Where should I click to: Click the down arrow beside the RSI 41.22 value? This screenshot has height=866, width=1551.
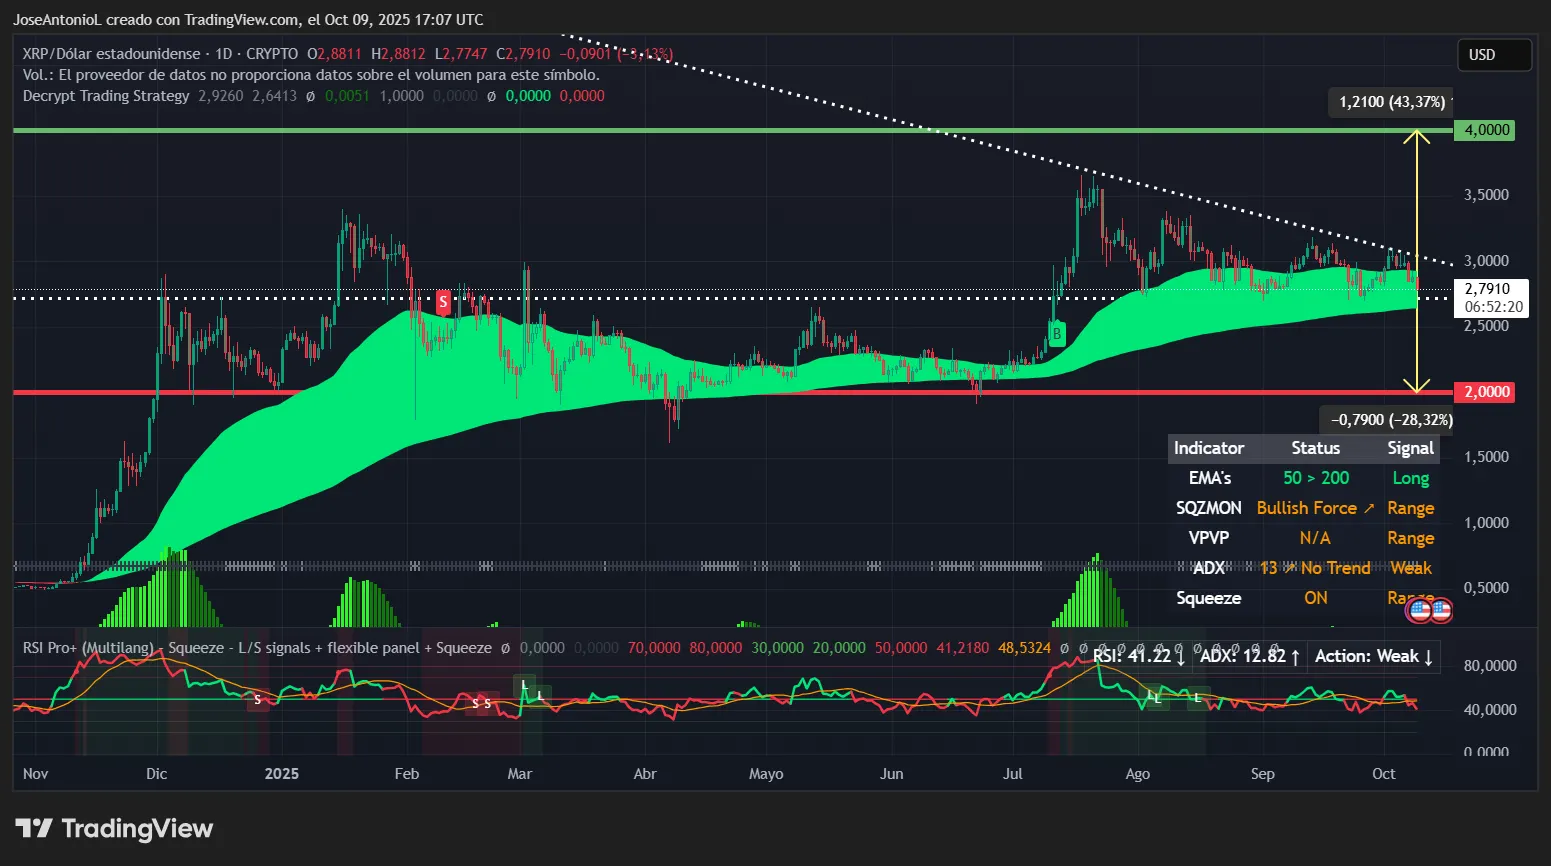pyautogui.click(x=1180, y=657)
